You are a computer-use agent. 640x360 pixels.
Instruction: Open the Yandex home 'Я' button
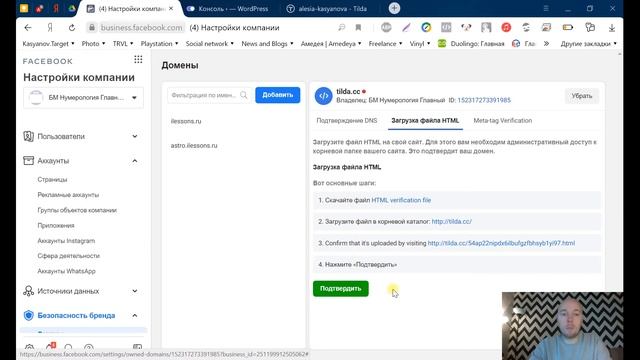click(50, 27)
